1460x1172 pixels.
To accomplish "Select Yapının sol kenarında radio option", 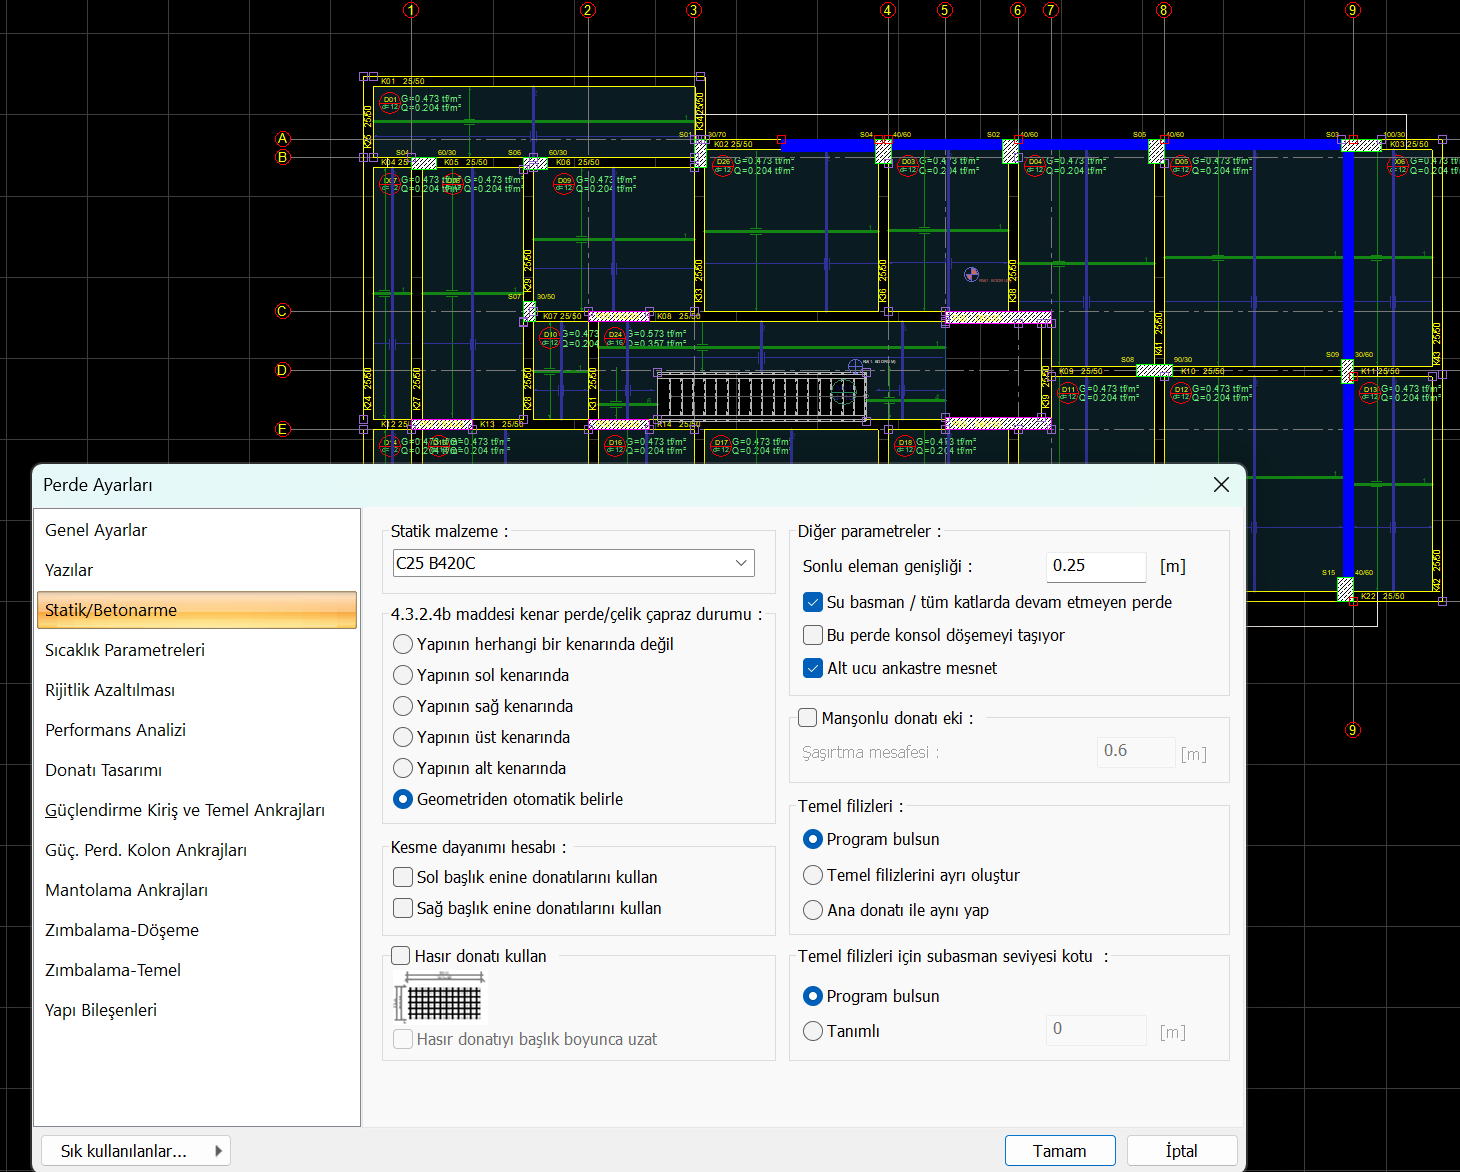I will point(403,675).
